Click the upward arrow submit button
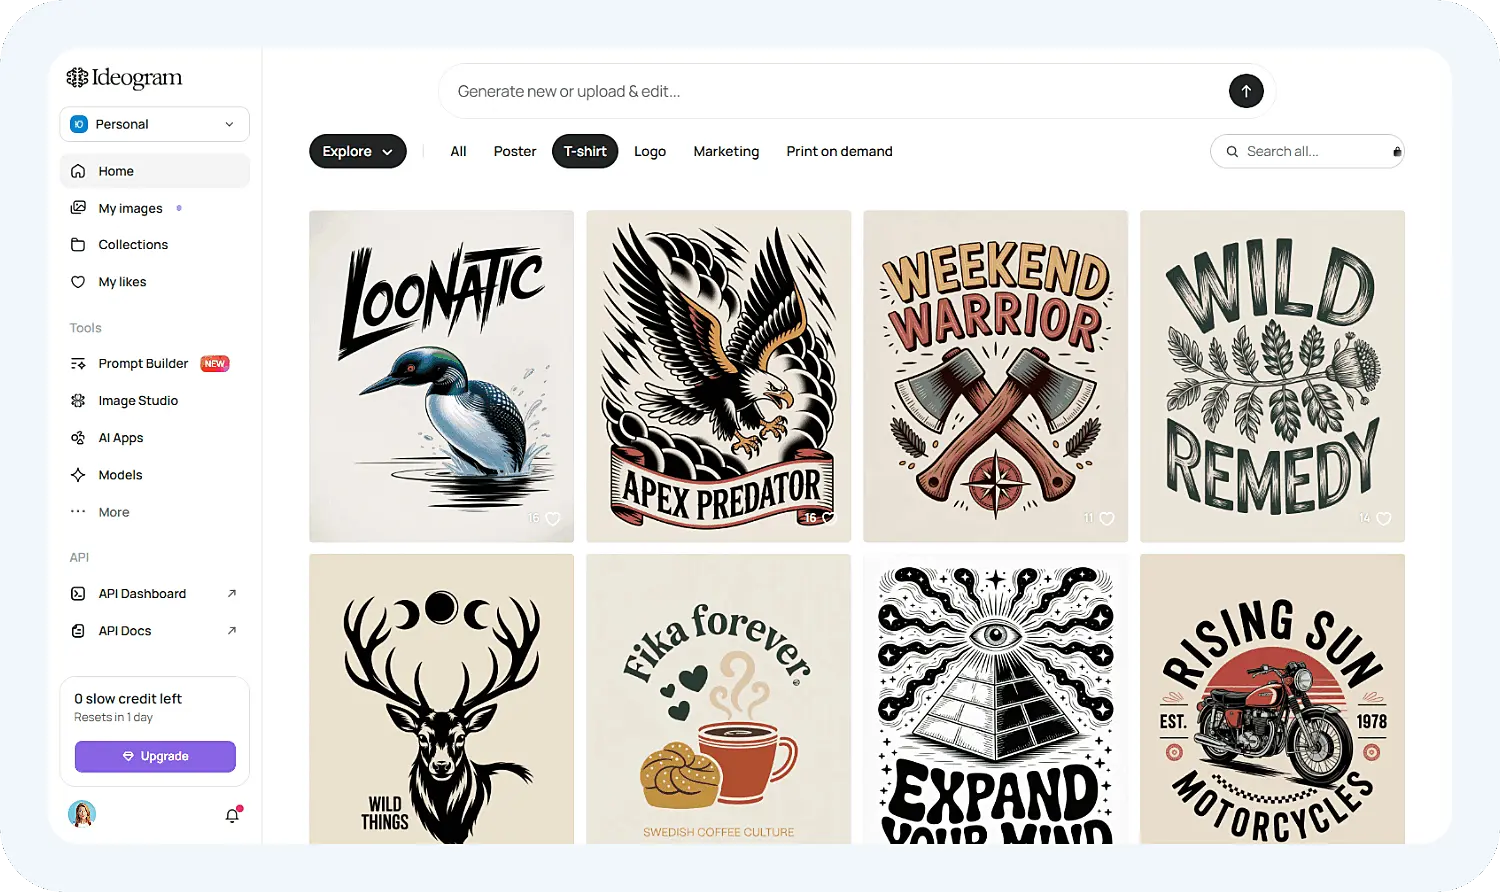This screenshot has width=1500, height=892. 1246,91
